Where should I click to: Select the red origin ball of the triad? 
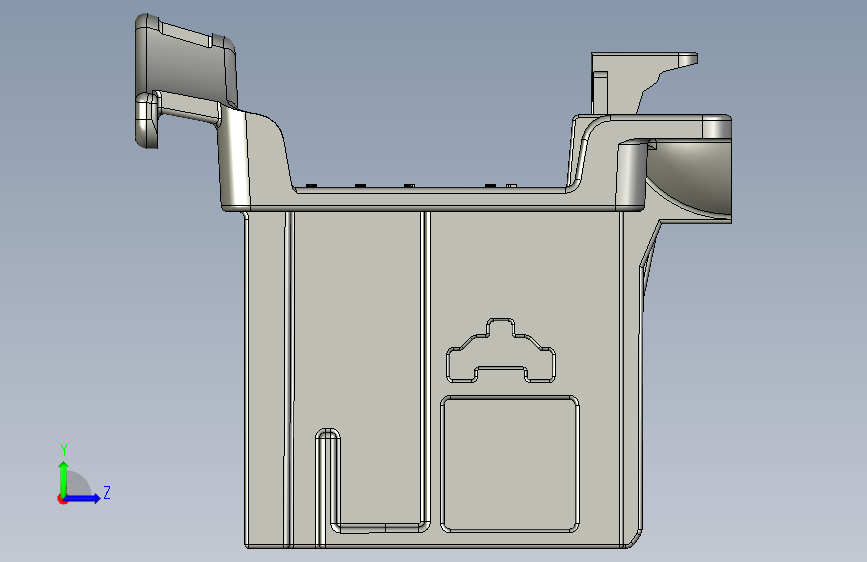(62, 499)
